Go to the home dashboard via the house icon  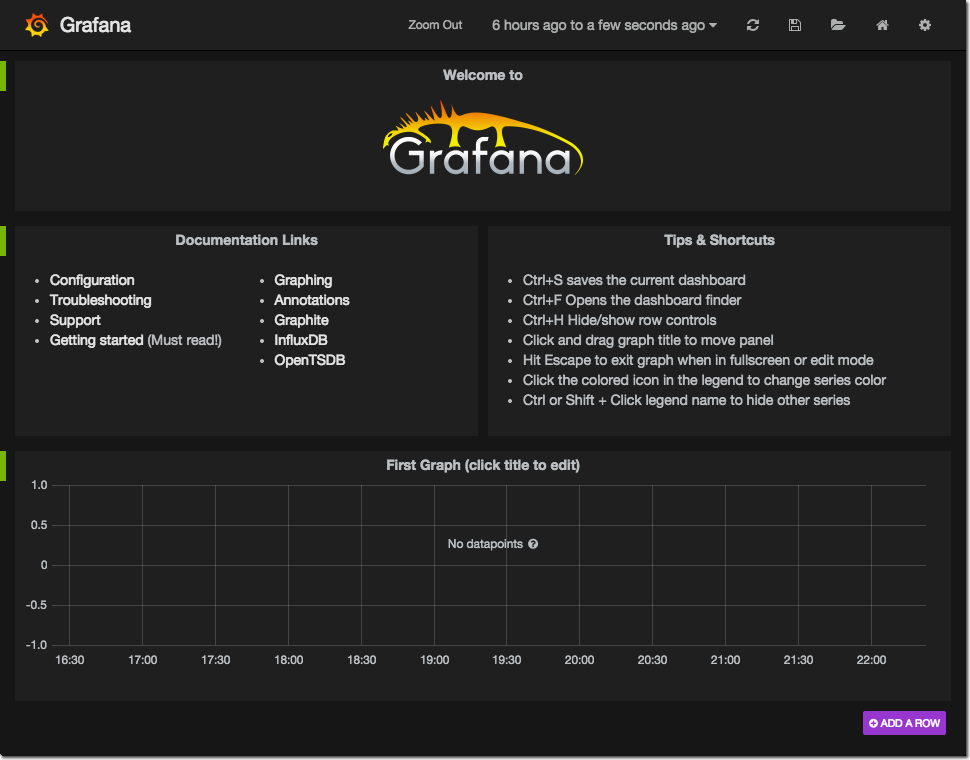882,25
